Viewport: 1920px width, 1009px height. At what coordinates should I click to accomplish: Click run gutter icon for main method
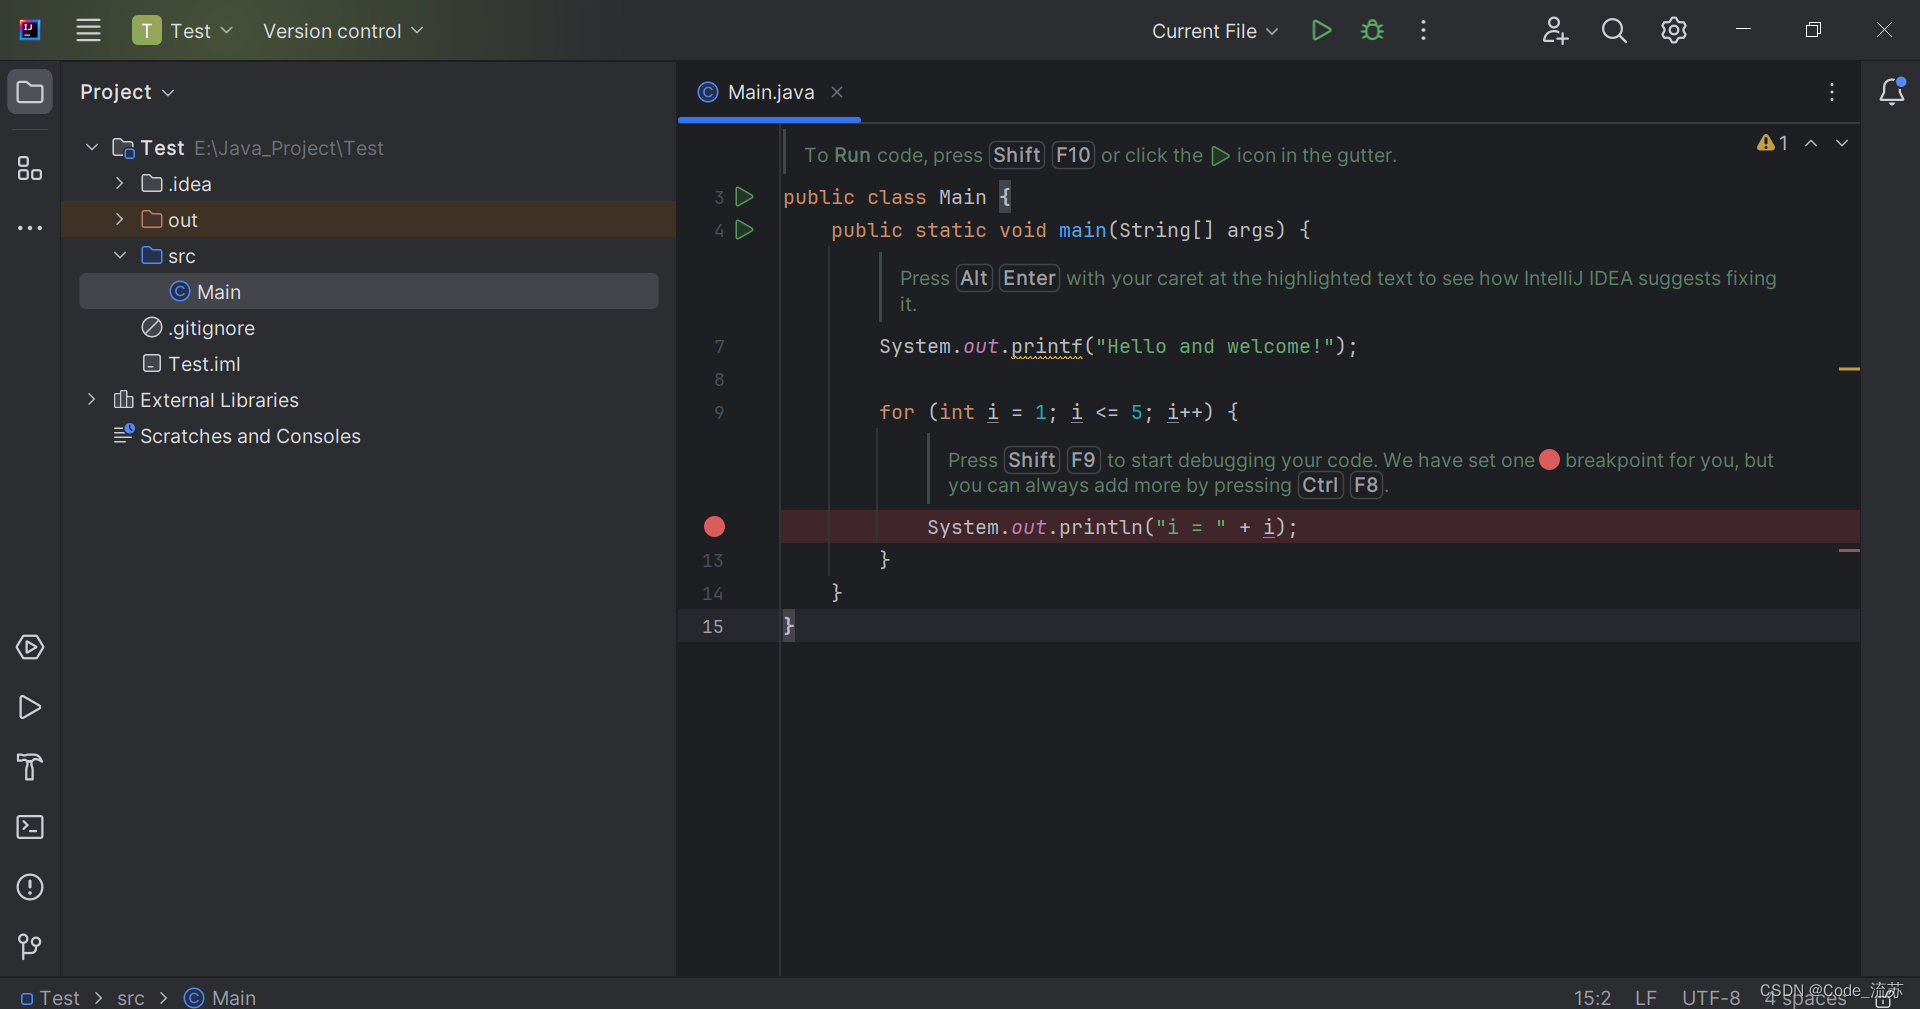(x=744, y=229)
